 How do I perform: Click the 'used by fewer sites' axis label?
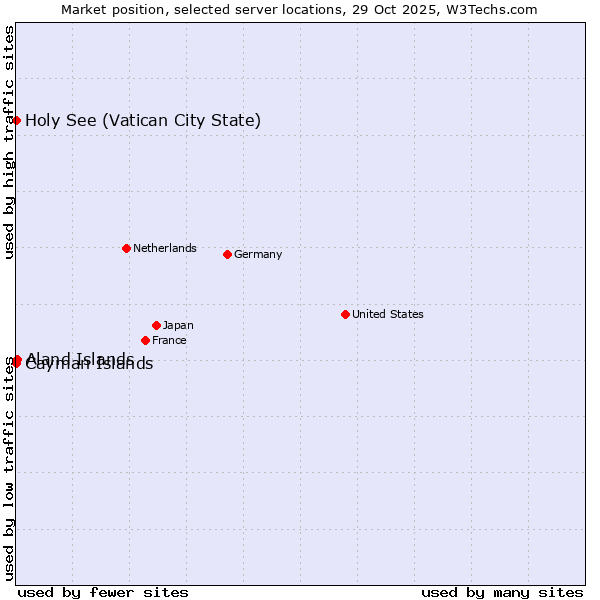[103, 592]
